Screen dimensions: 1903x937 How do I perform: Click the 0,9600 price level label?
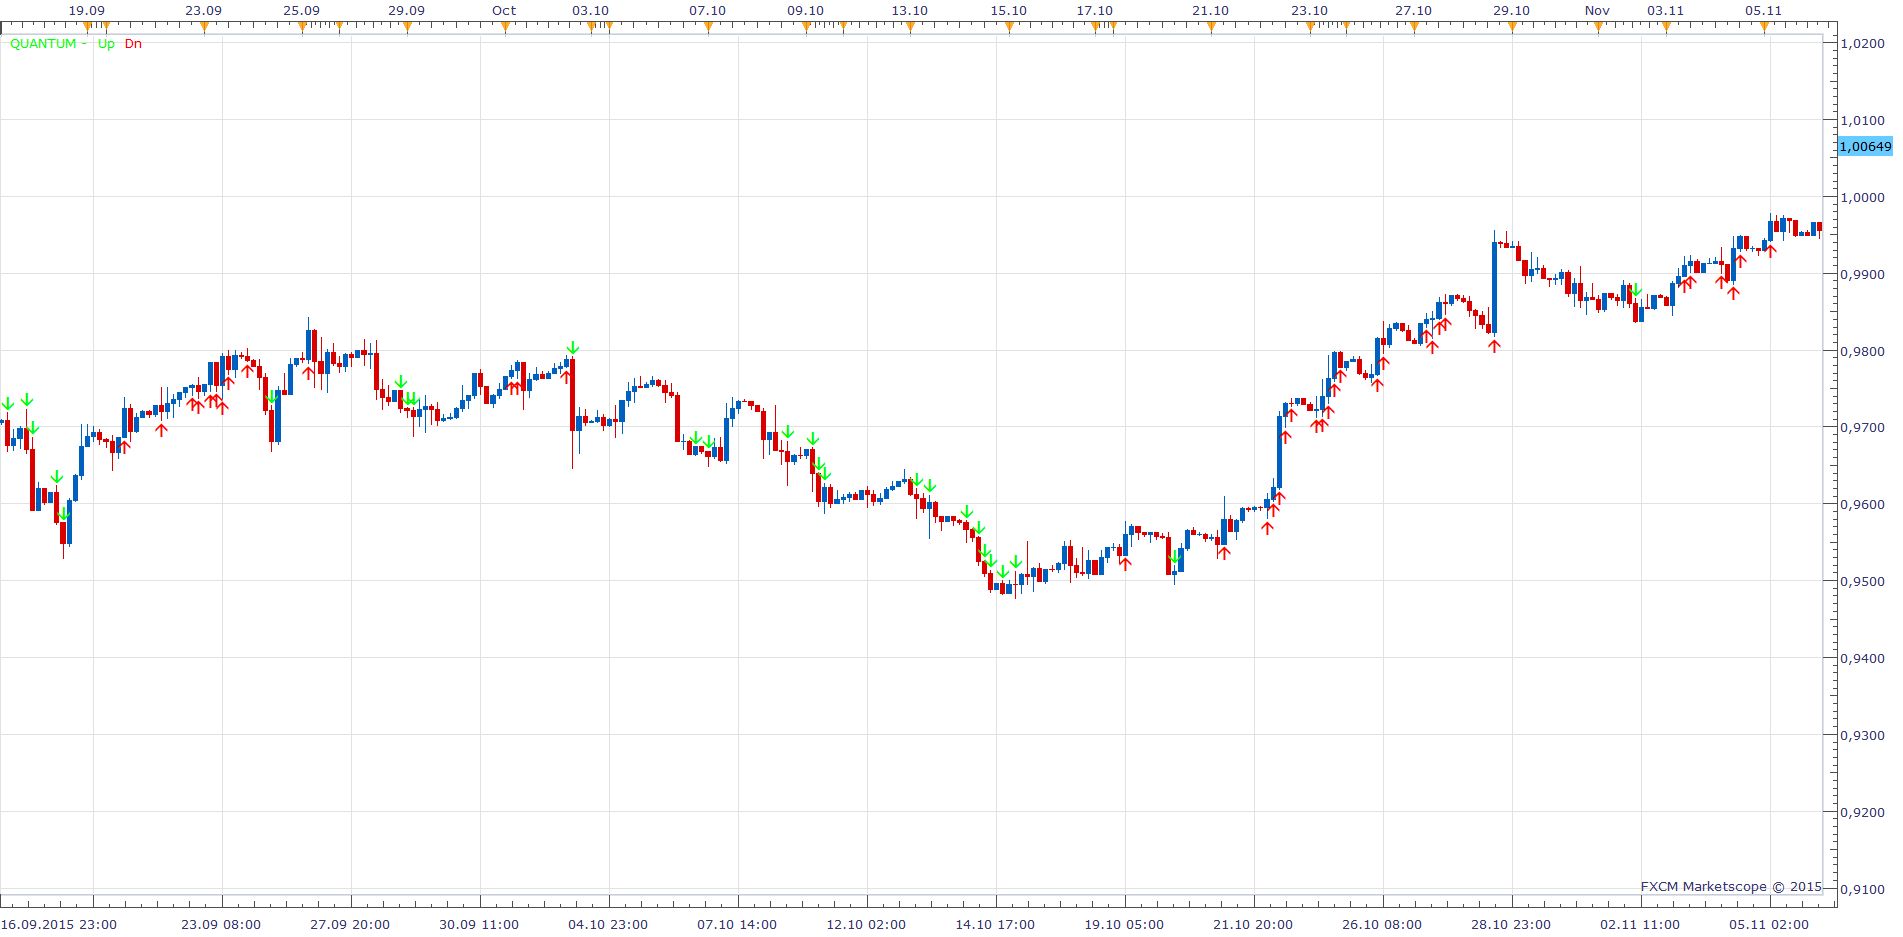click(1863, 505)
